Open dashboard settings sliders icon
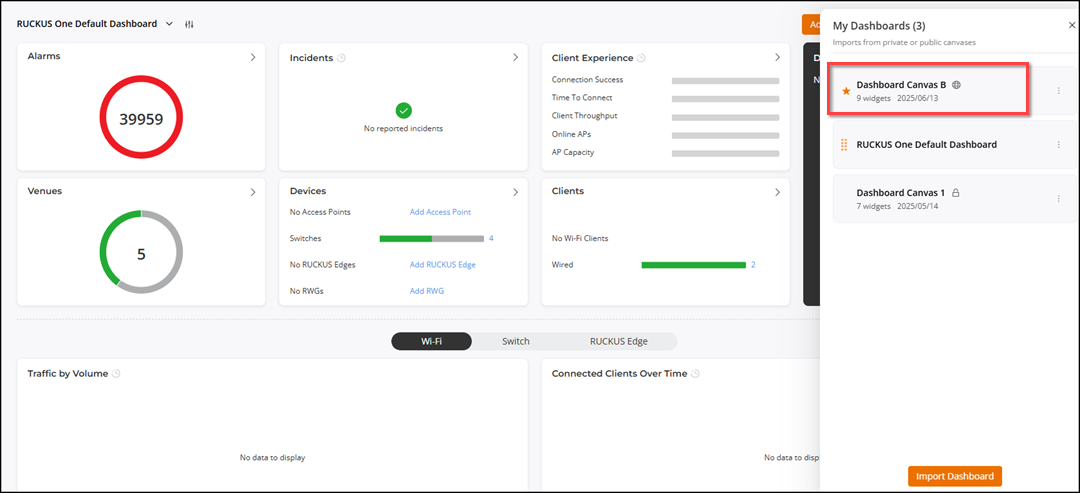1080x493 pixels. point(189,24)
